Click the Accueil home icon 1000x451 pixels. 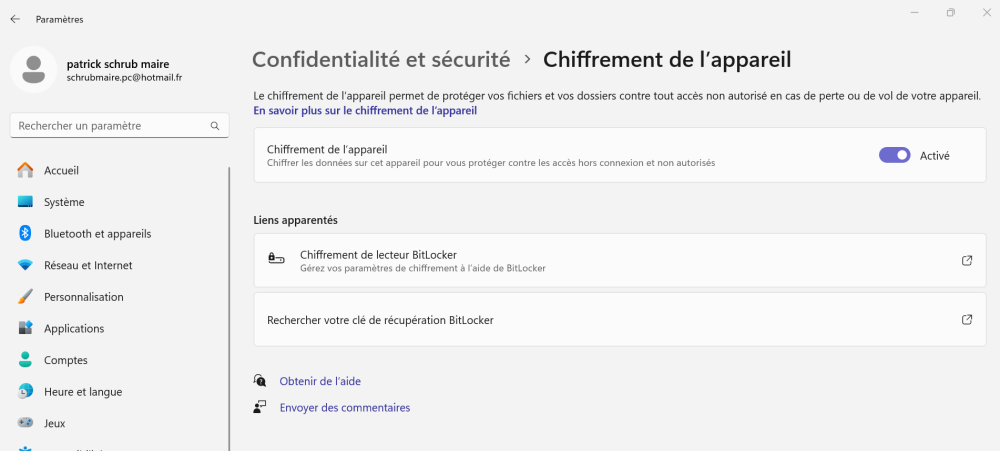[x=26, y=170]
